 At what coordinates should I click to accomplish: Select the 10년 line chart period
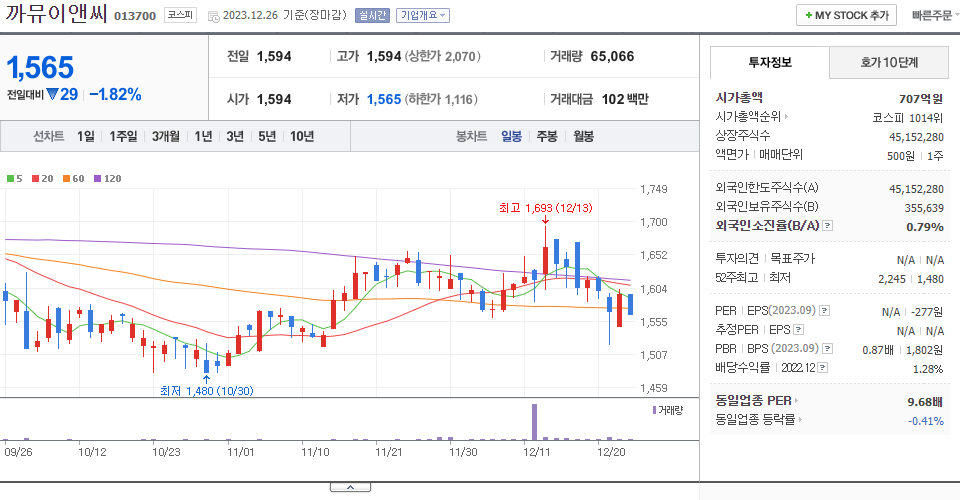click(302, 136)
